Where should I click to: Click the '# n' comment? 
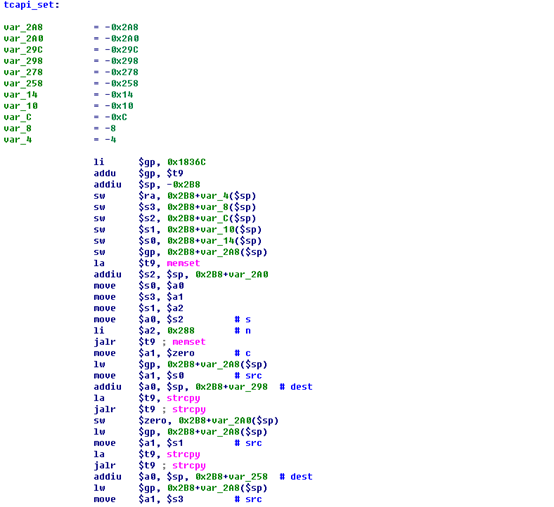243,331
